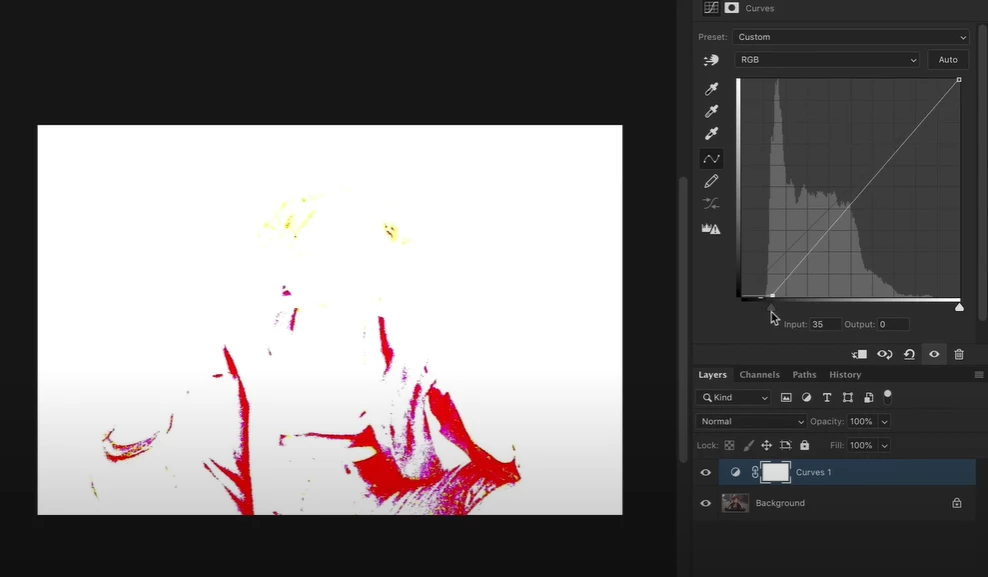Click the Output value field
This screenshot has width=988, height=577.
893,324
